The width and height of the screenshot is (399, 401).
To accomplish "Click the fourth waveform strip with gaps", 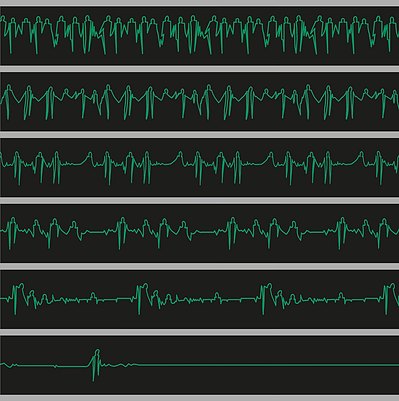I will [199, 233].
